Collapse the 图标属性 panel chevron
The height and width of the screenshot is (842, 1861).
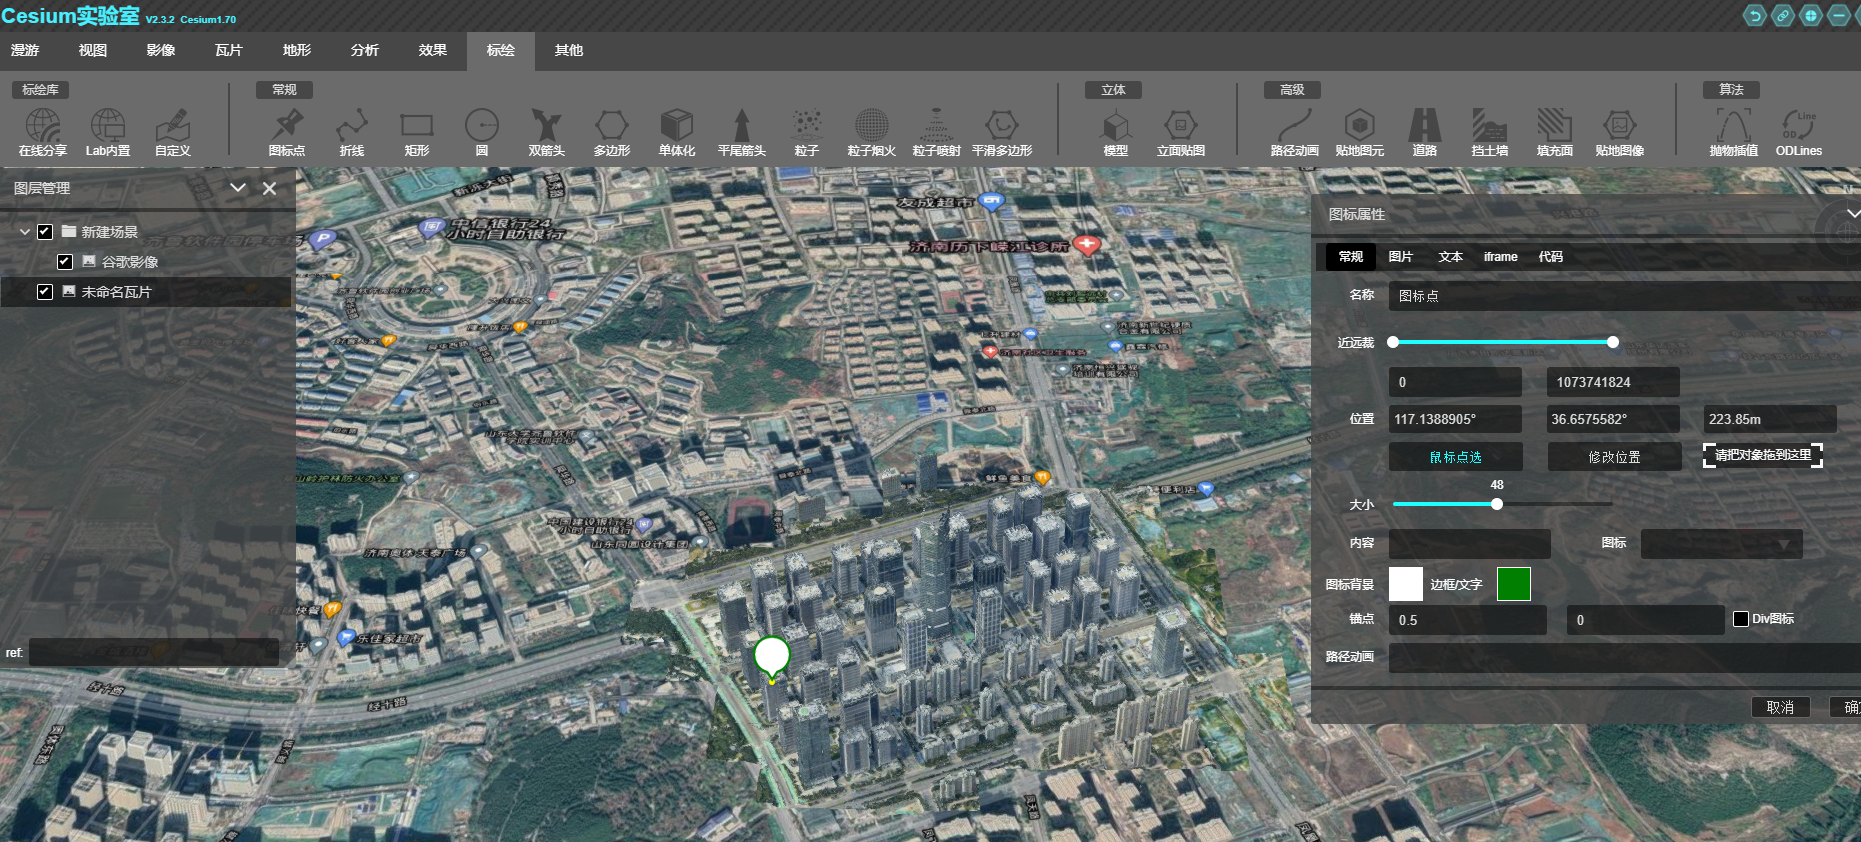1853,214
